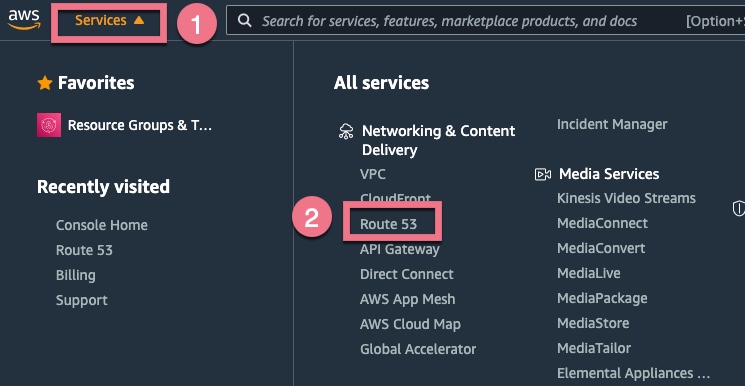The image size is (745, 386).
Task: Click the Media Services camera icon
Action: 543,174
